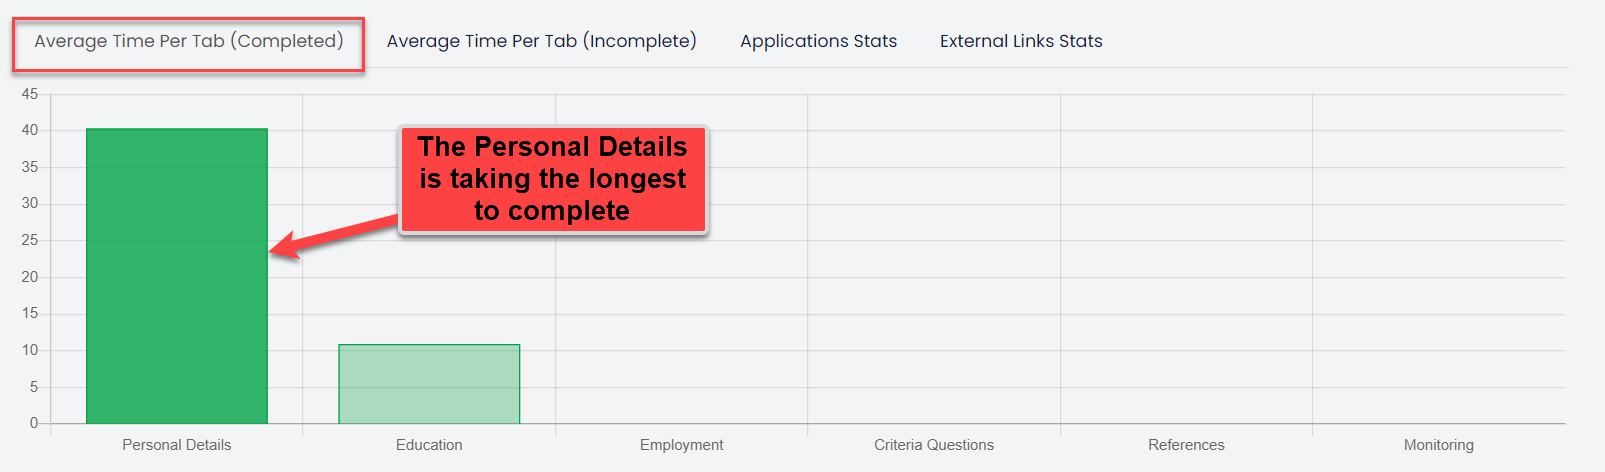Select the External Links Stats tab
1605x472 pixels.
coord(1021,41)
